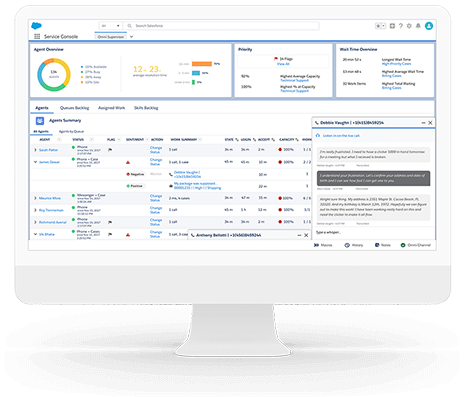The width and height of the screenshot is (466, 397).
Task: Click the case briefcase icon beside 'My package' item
Action: 171,186
